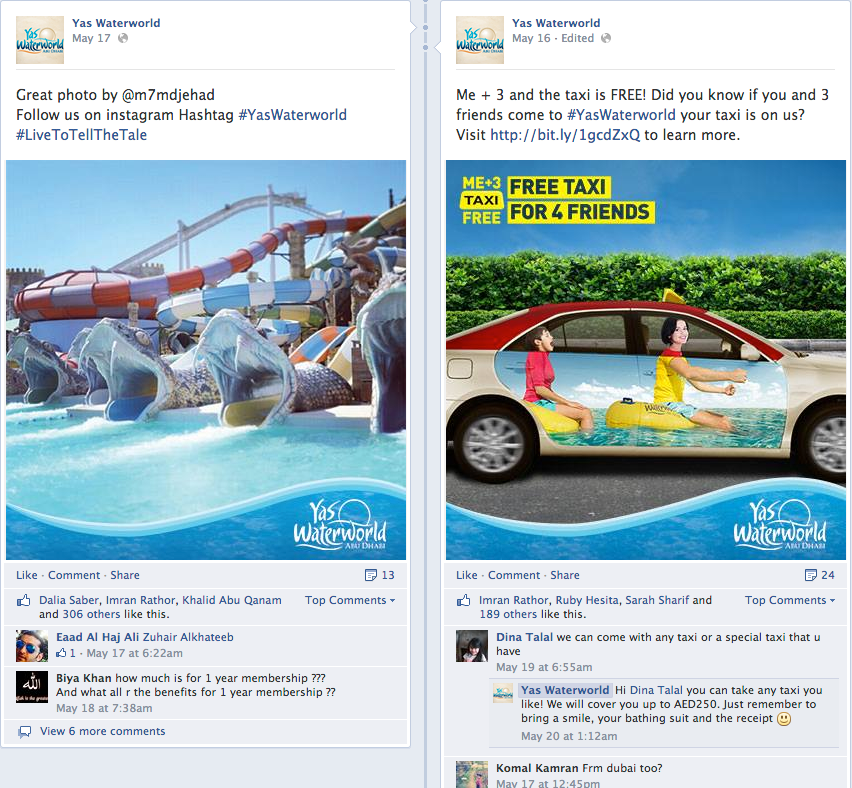Click the View 6 more comments speech icon
Viewport: 852px width, 788px height.
coord(24,731)
